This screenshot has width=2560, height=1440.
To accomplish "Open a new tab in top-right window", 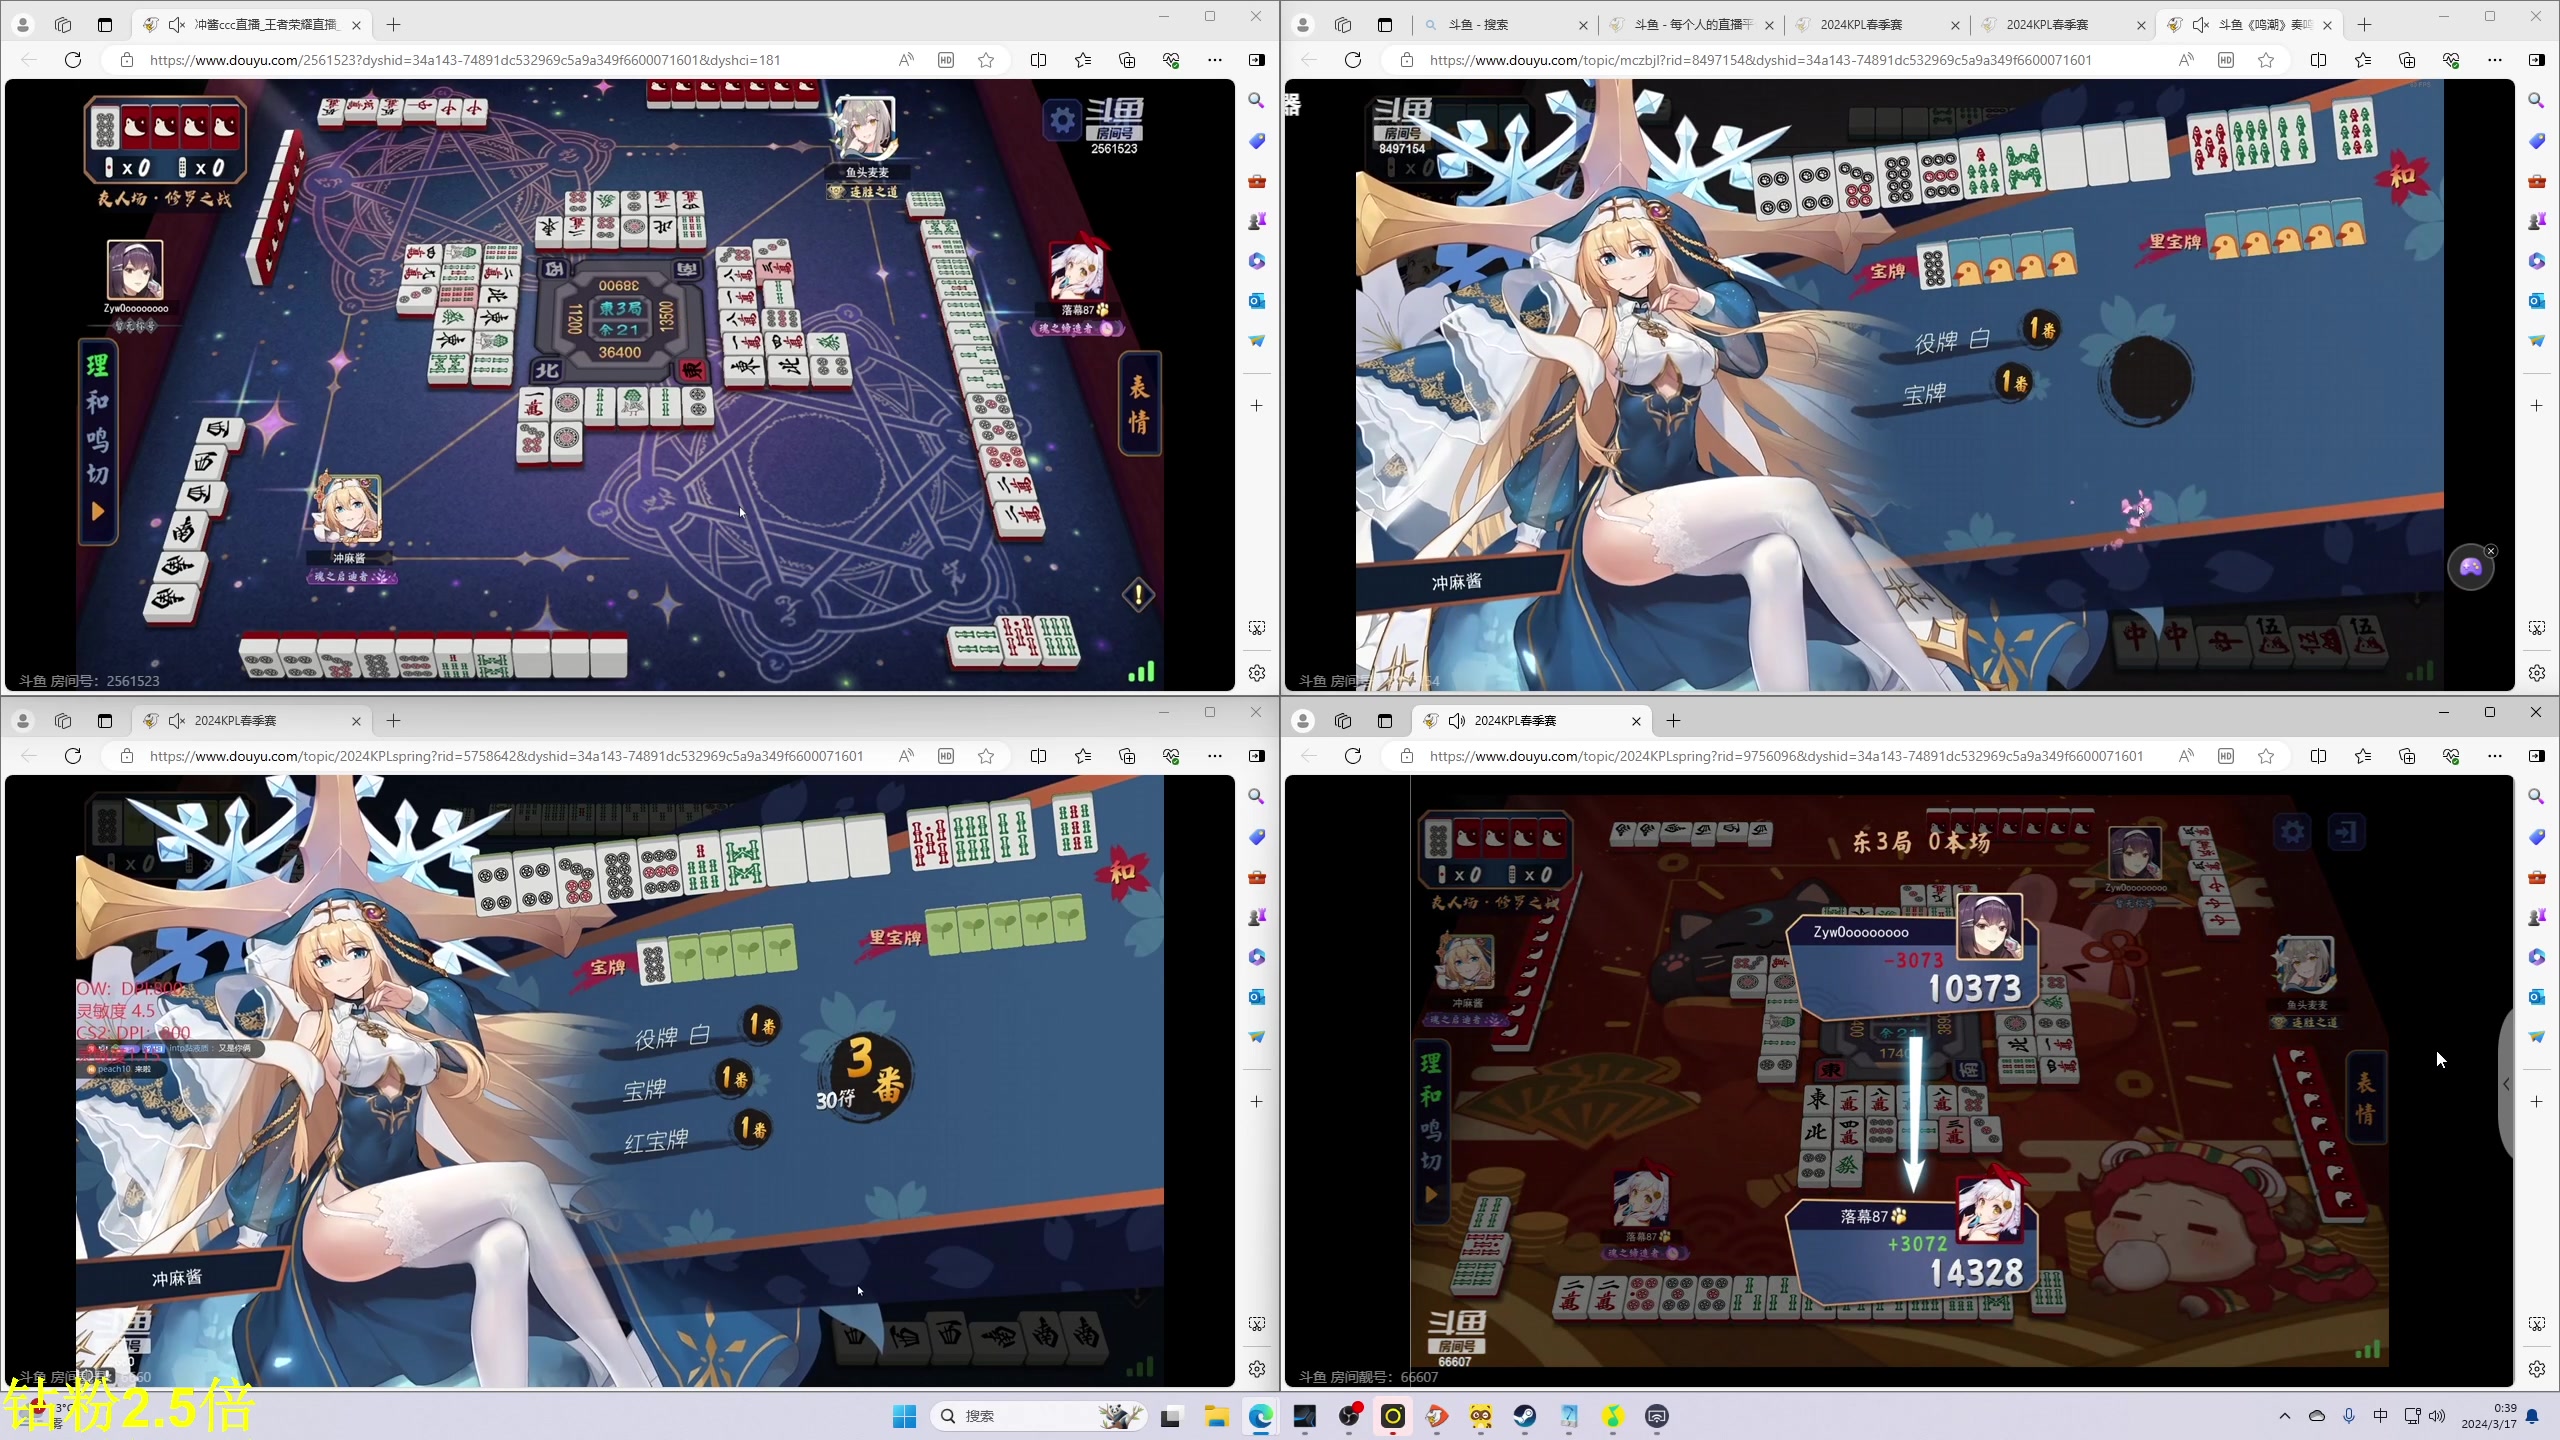I will [x=2364, y=25].
